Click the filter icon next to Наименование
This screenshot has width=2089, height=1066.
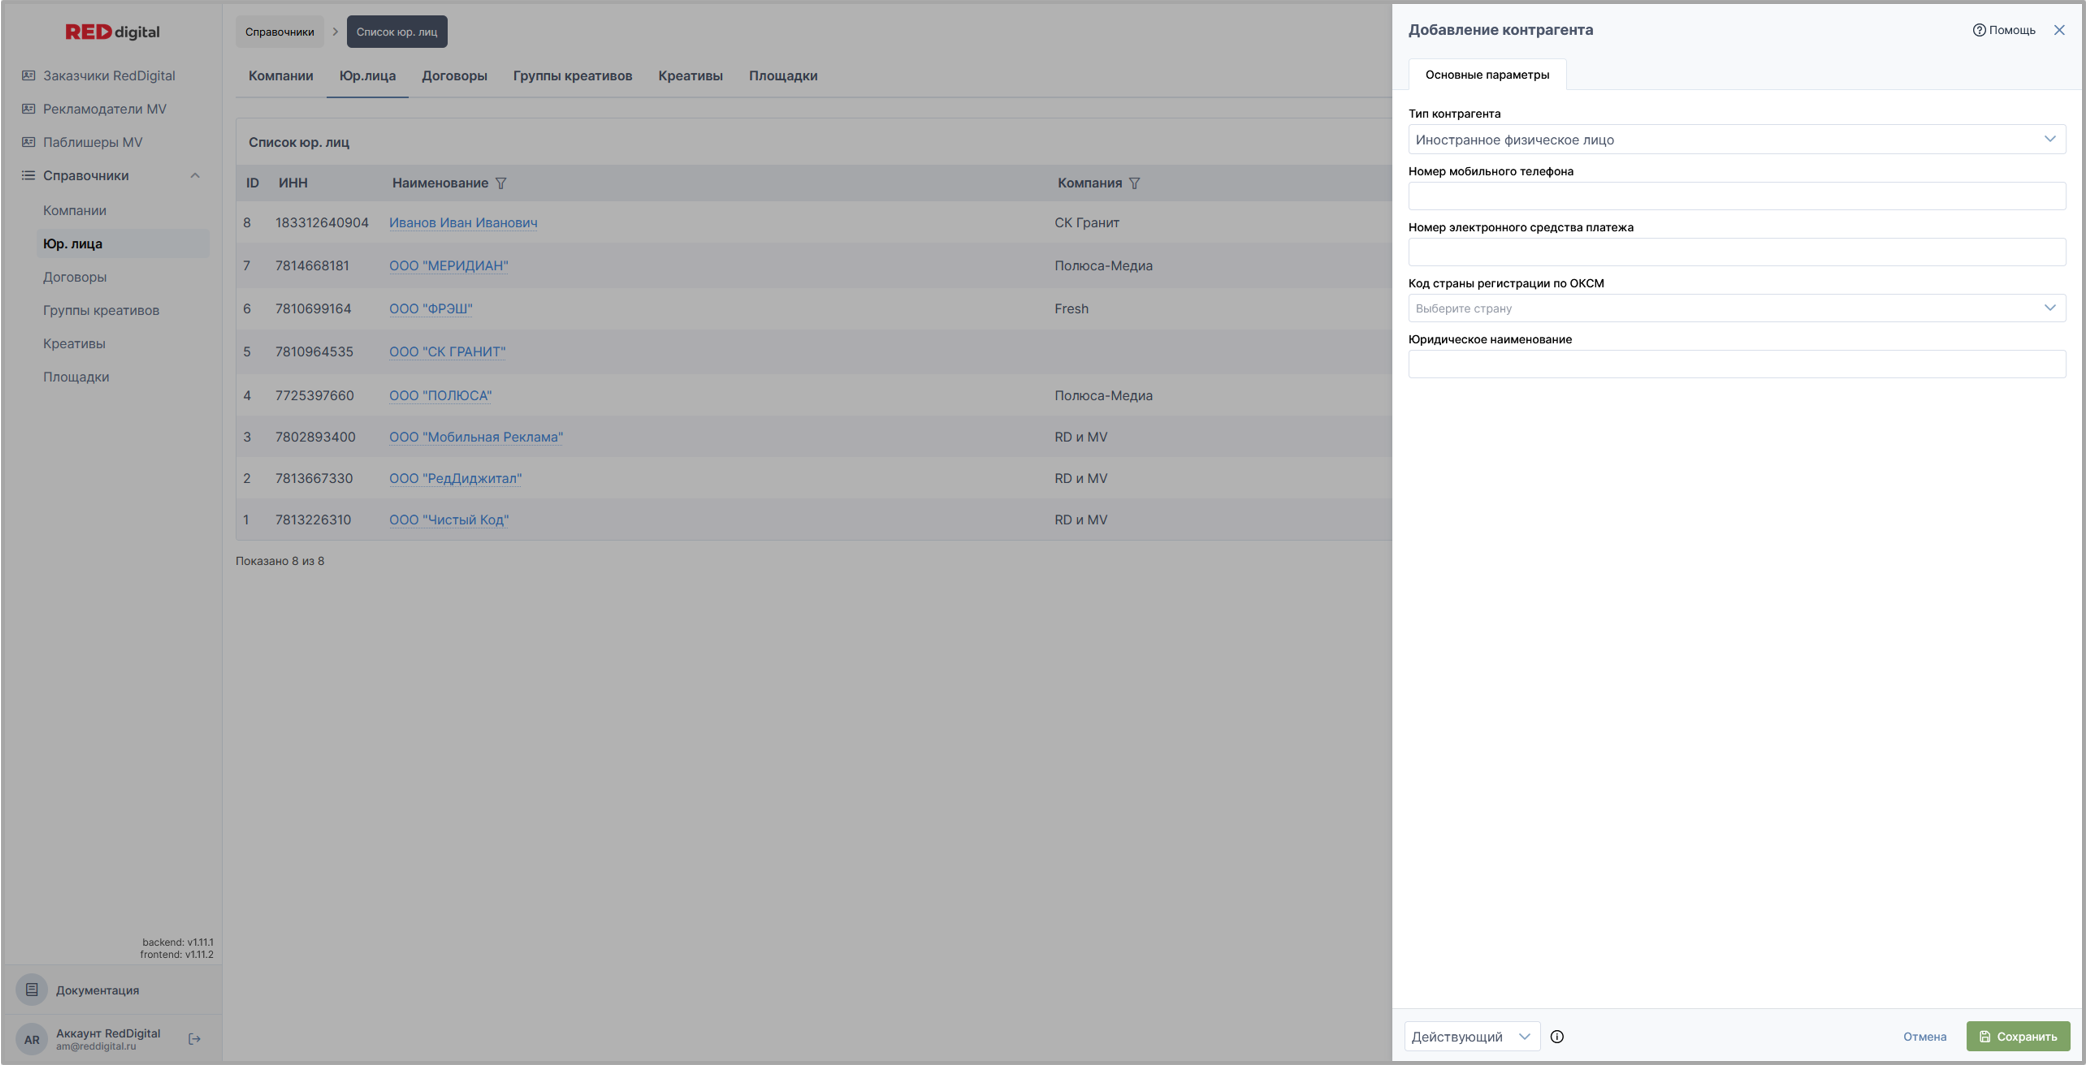coord(501,183)
